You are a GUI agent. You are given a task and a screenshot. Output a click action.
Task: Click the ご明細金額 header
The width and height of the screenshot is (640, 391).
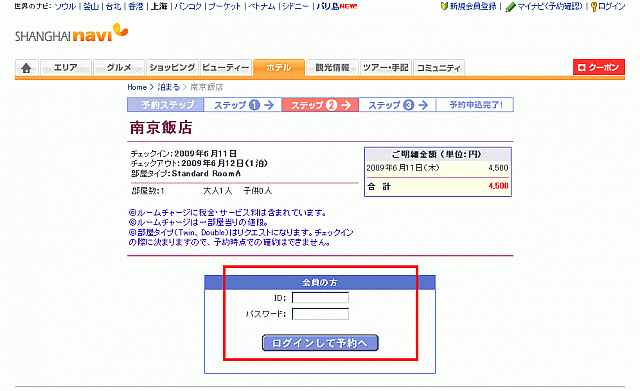(438, 154)
